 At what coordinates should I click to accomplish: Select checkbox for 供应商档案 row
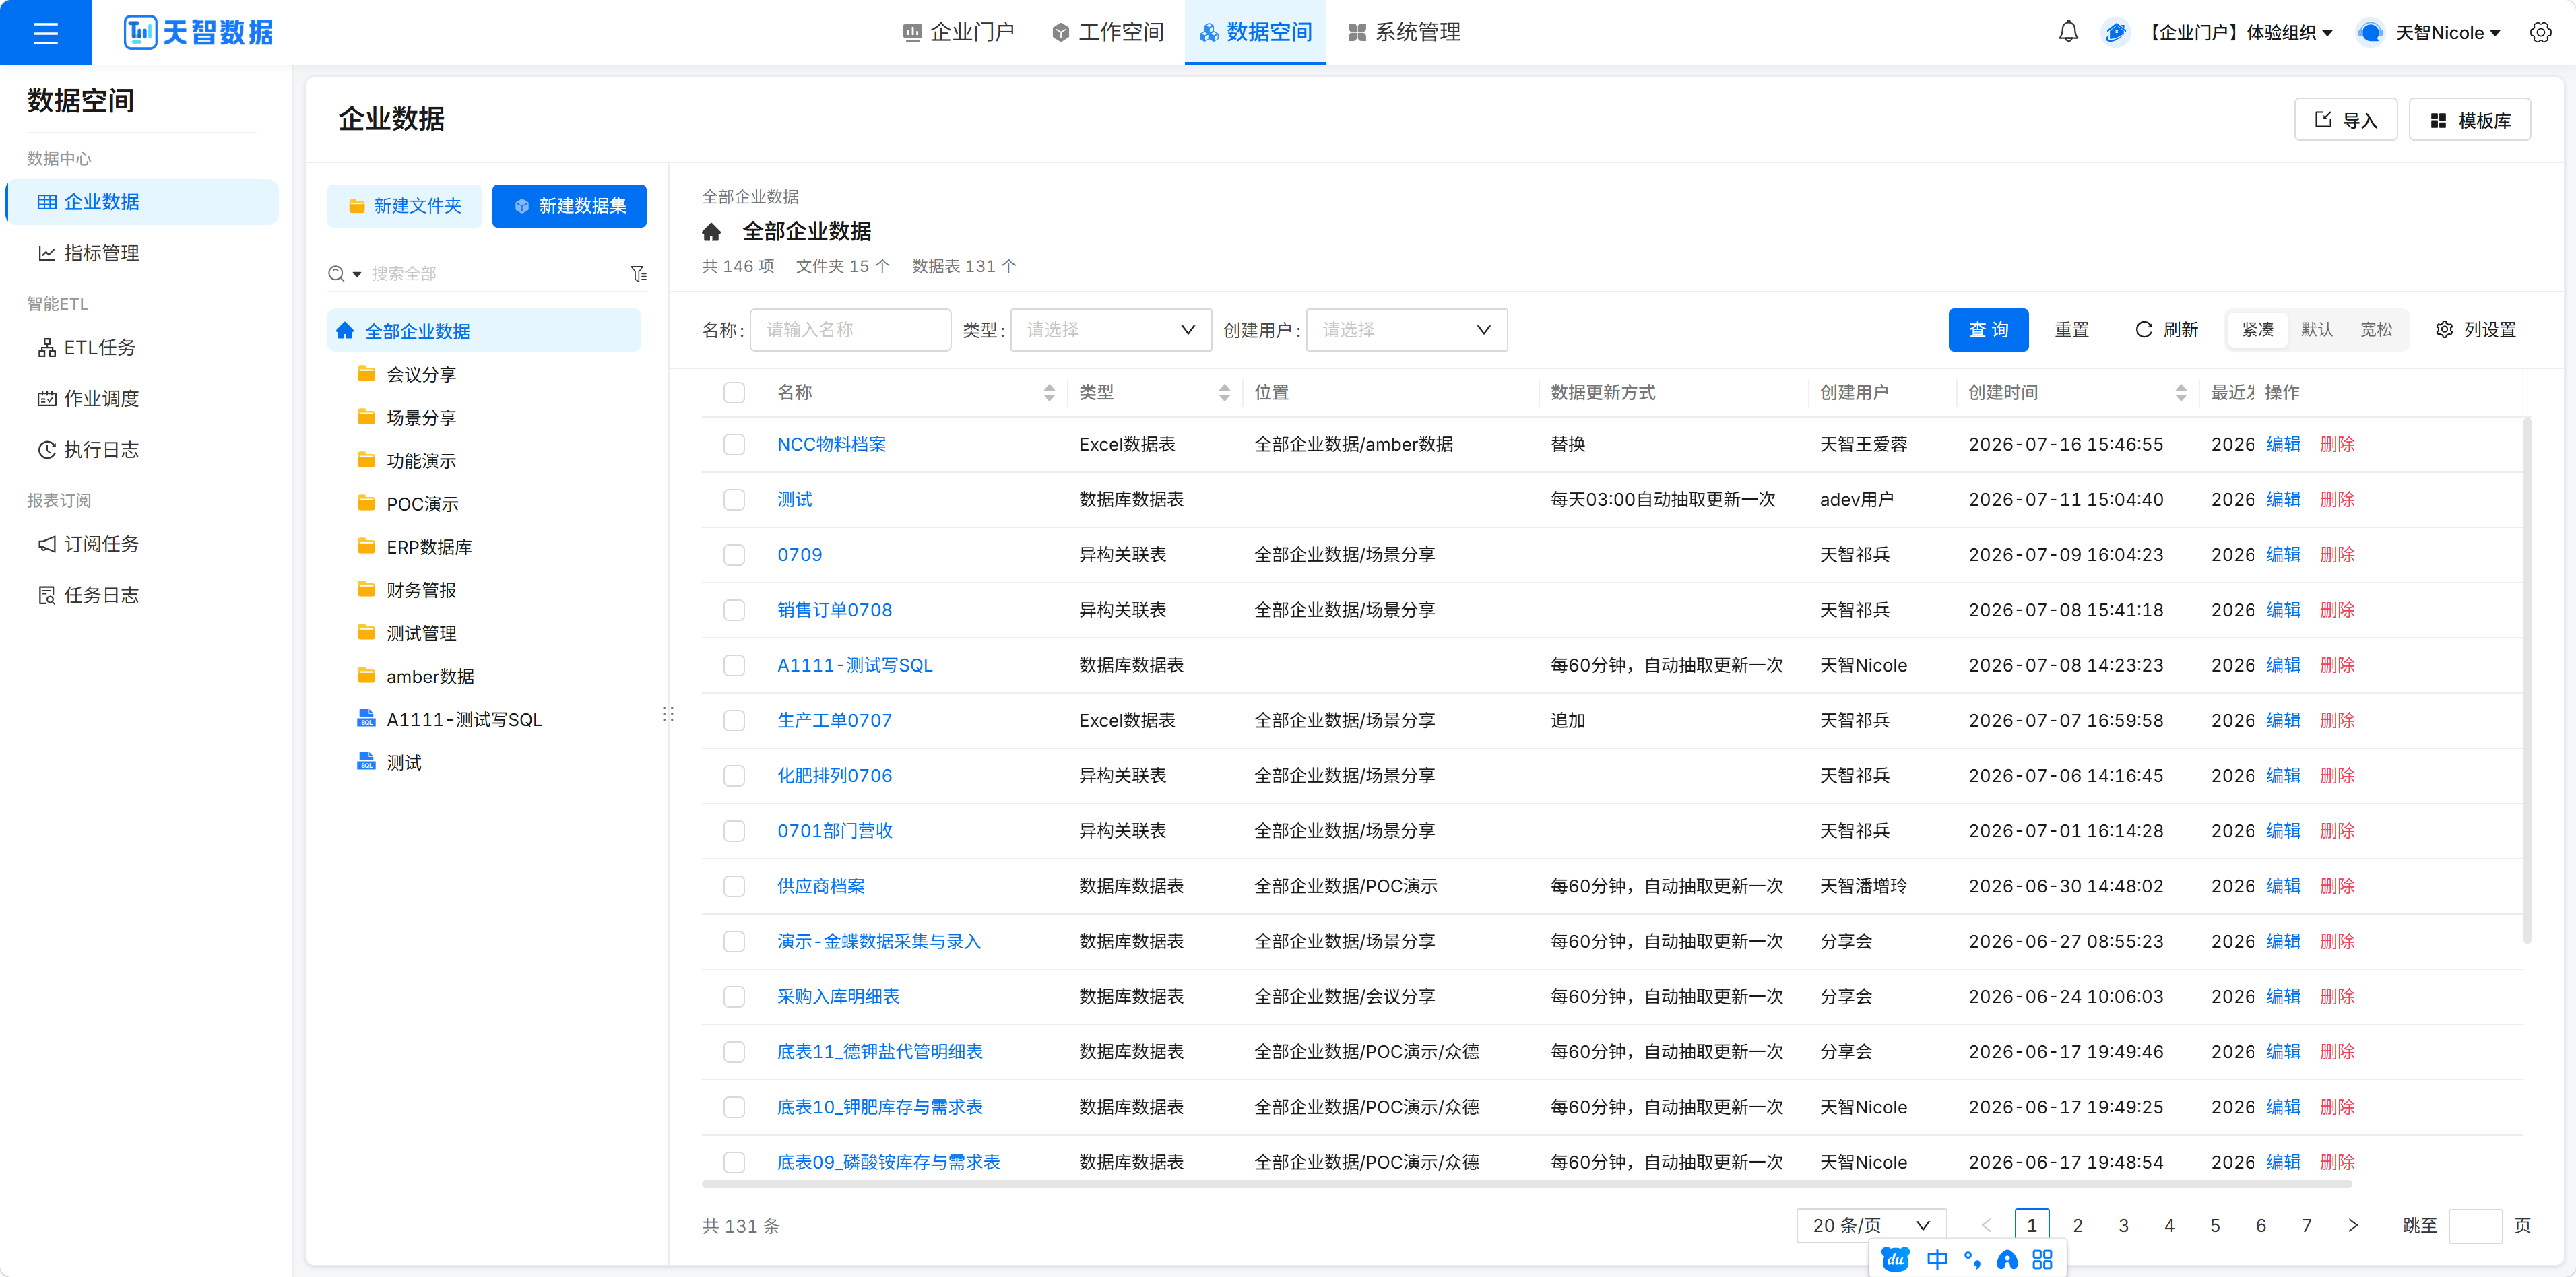[734, 886]
